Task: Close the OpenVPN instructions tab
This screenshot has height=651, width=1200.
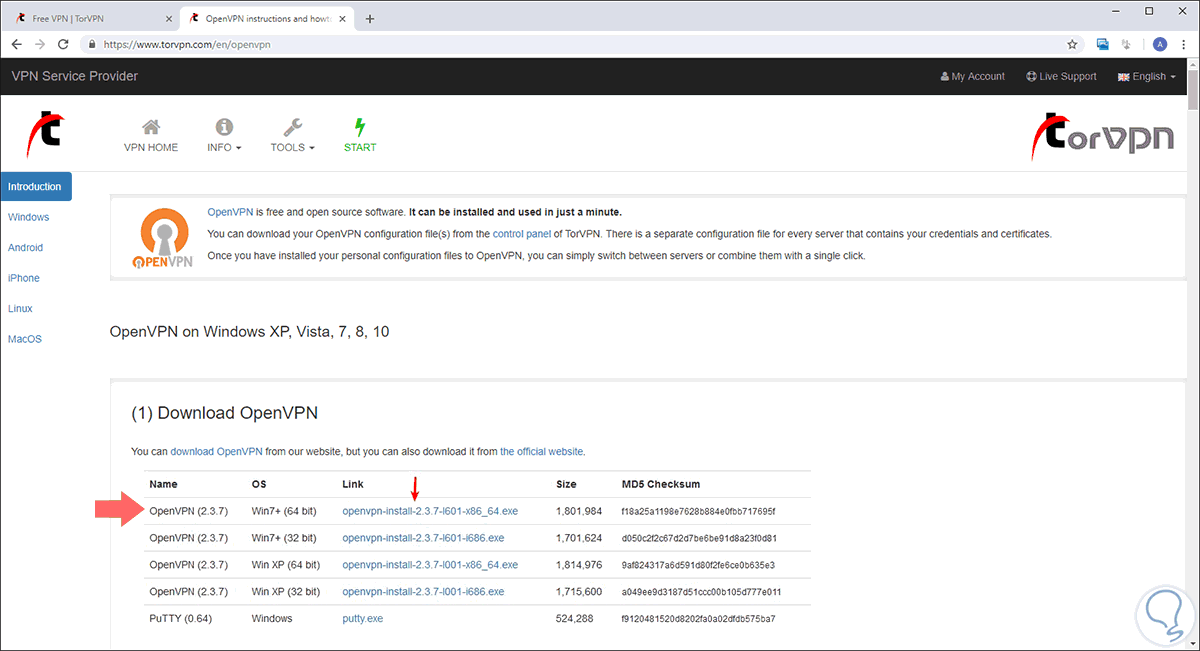Action: [x=345, y=19]
